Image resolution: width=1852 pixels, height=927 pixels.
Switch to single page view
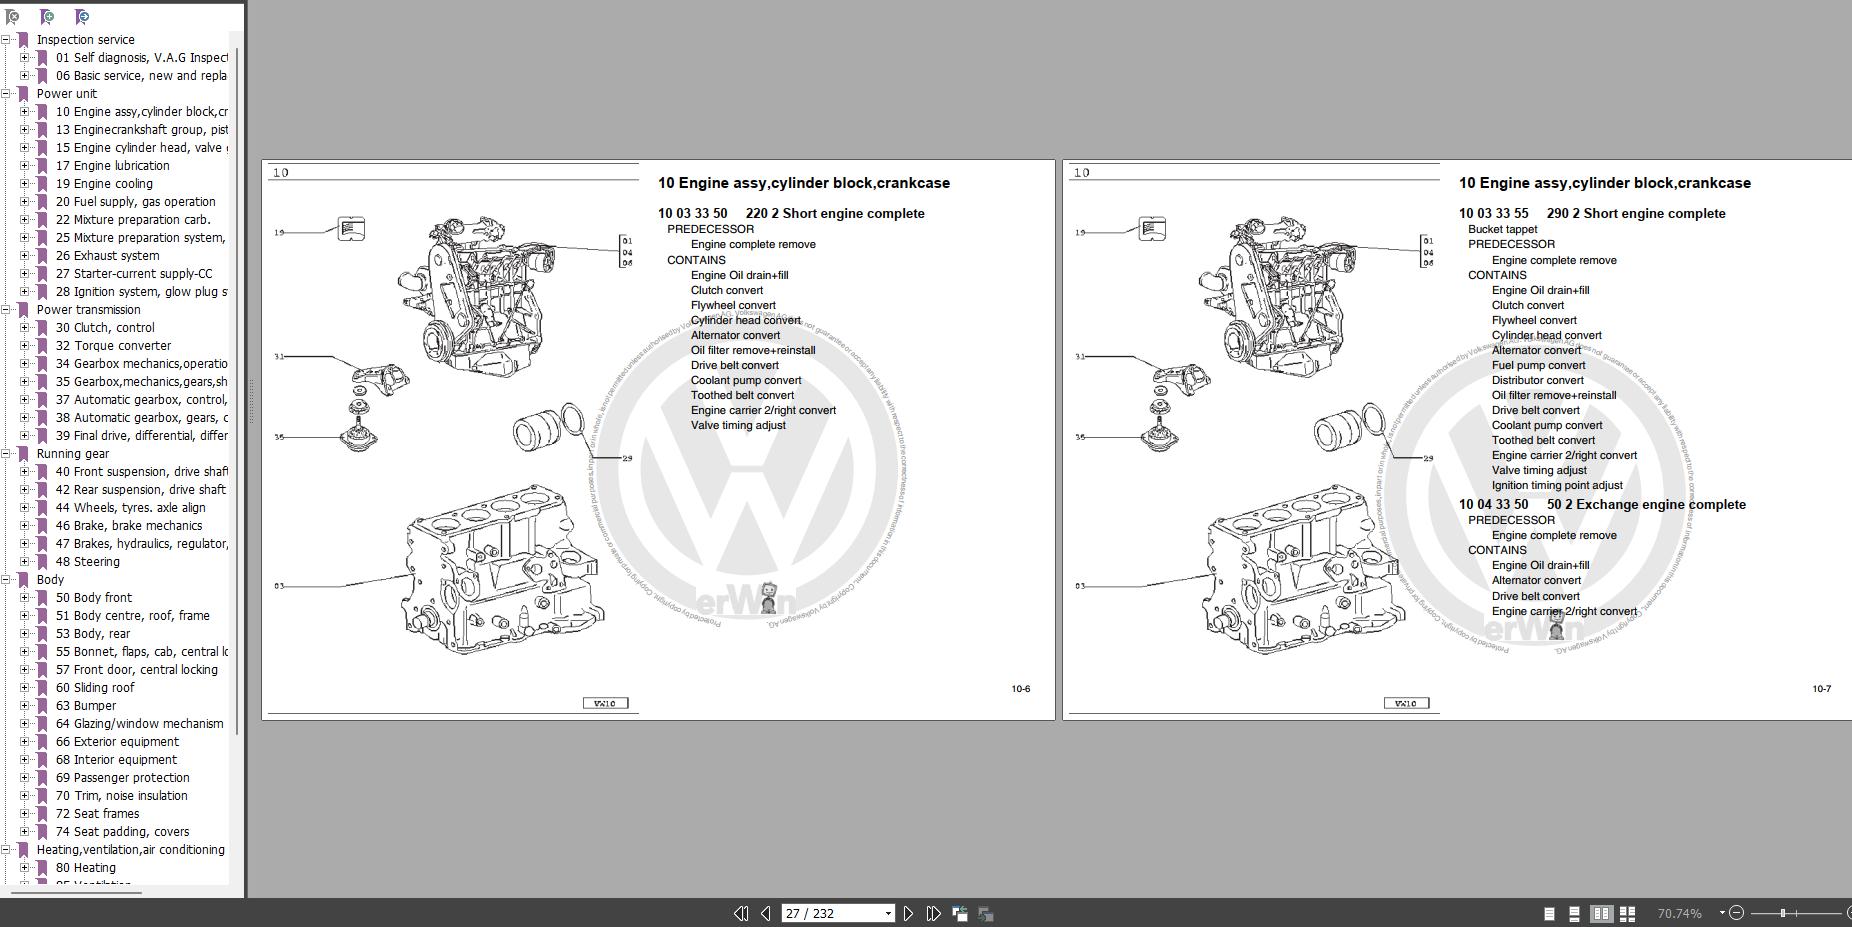[x=1549, y=913]
